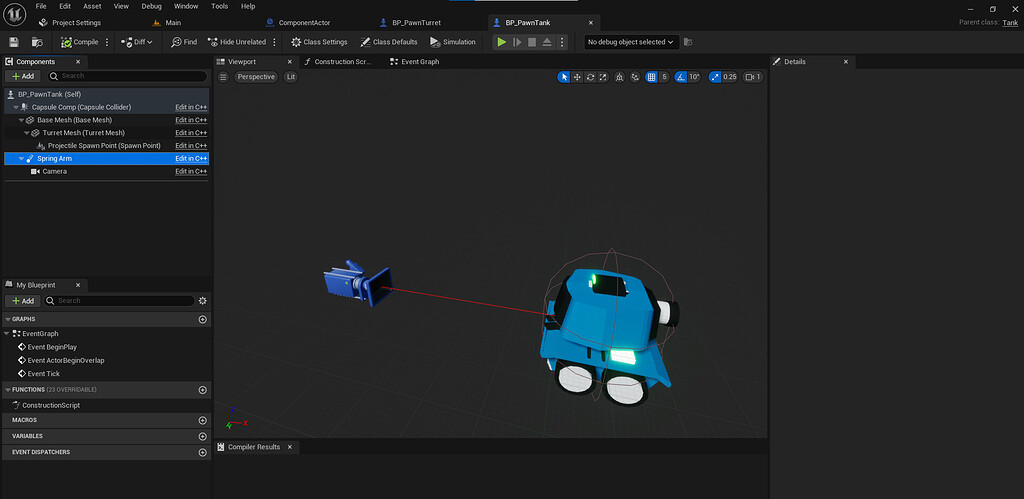Open the My Blueprint settings gear
The width and height of the screenshot is (1024, 499).
tap(203, 300)
